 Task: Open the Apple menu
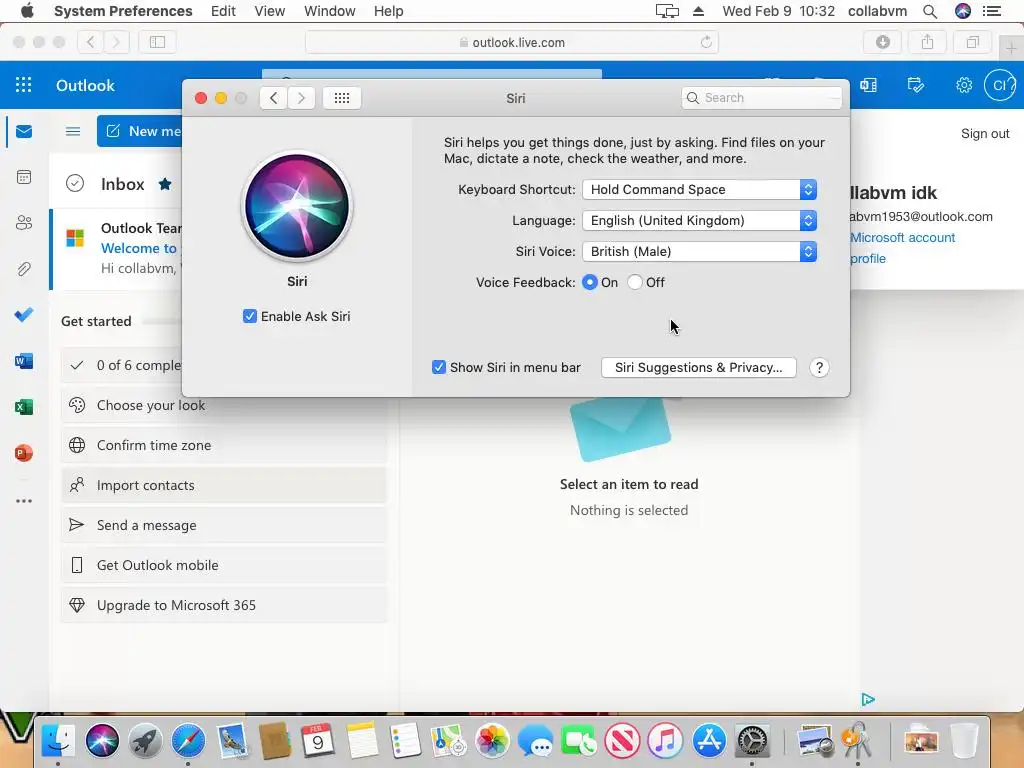[x=27, y=11]
